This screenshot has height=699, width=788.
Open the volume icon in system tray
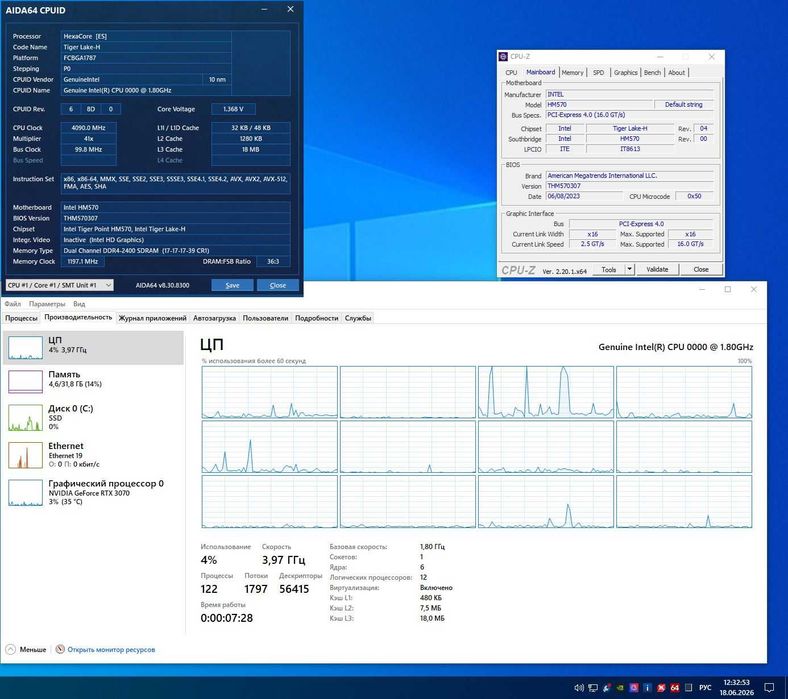pyautogui.click(x=579, y=687)
